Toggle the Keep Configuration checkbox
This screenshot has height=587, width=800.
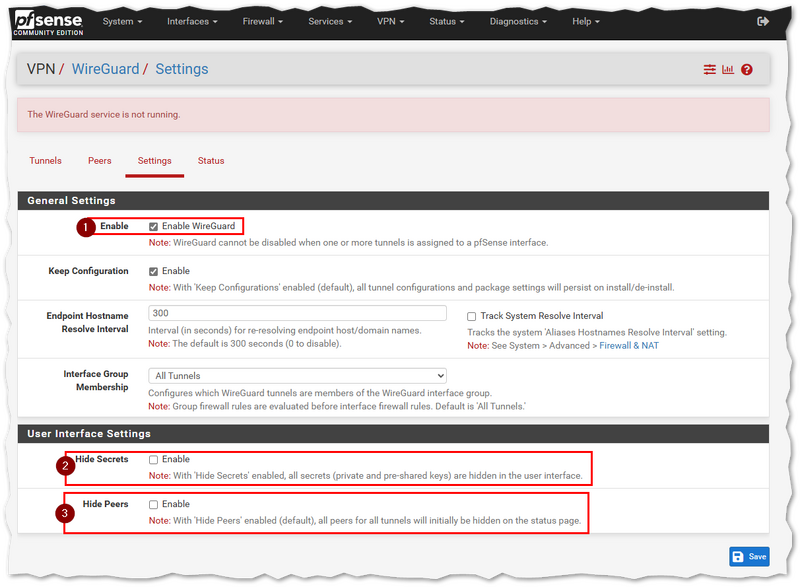153,271
